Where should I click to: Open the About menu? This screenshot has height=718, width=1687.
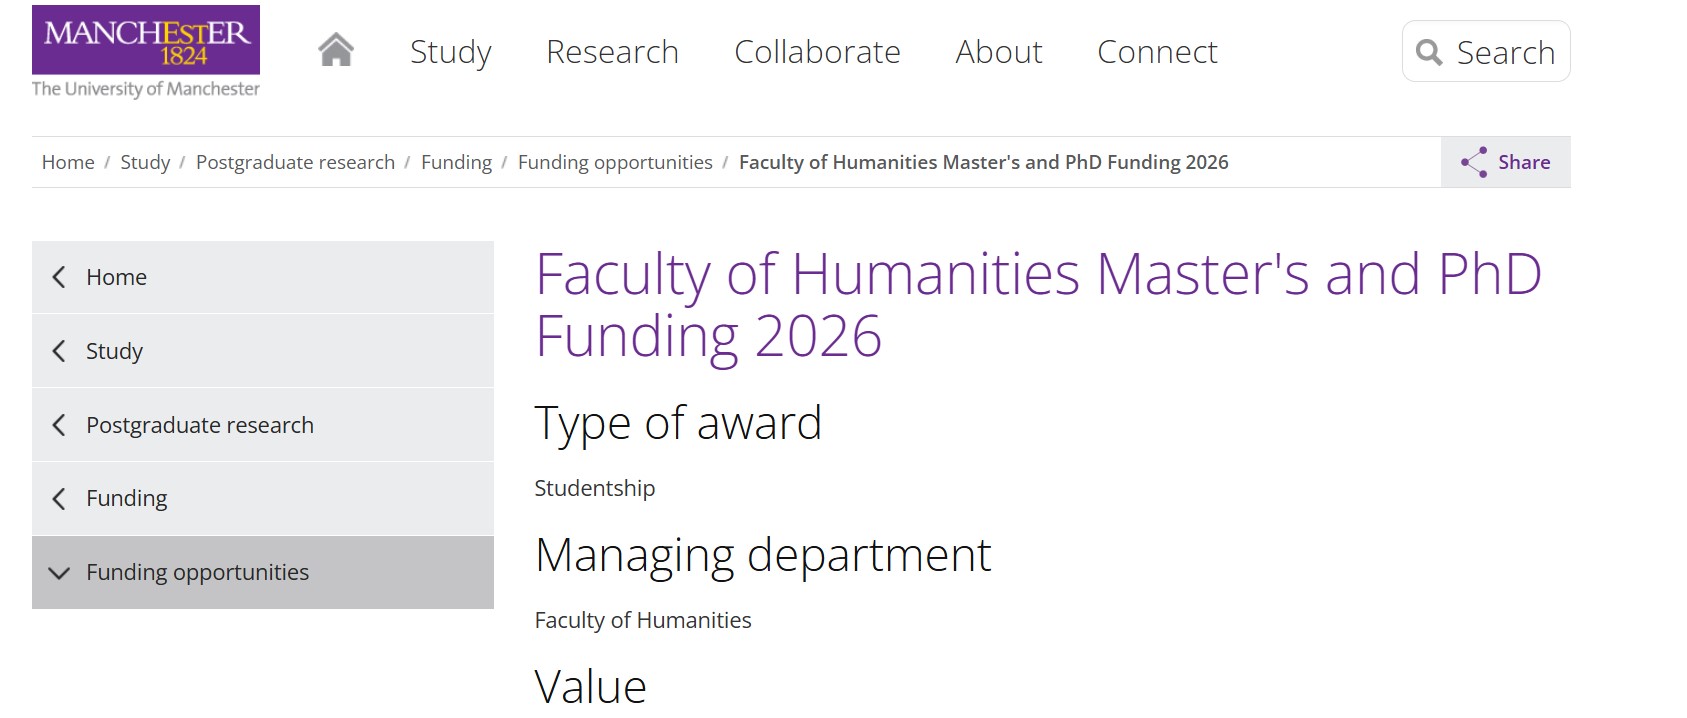point(998,52)
